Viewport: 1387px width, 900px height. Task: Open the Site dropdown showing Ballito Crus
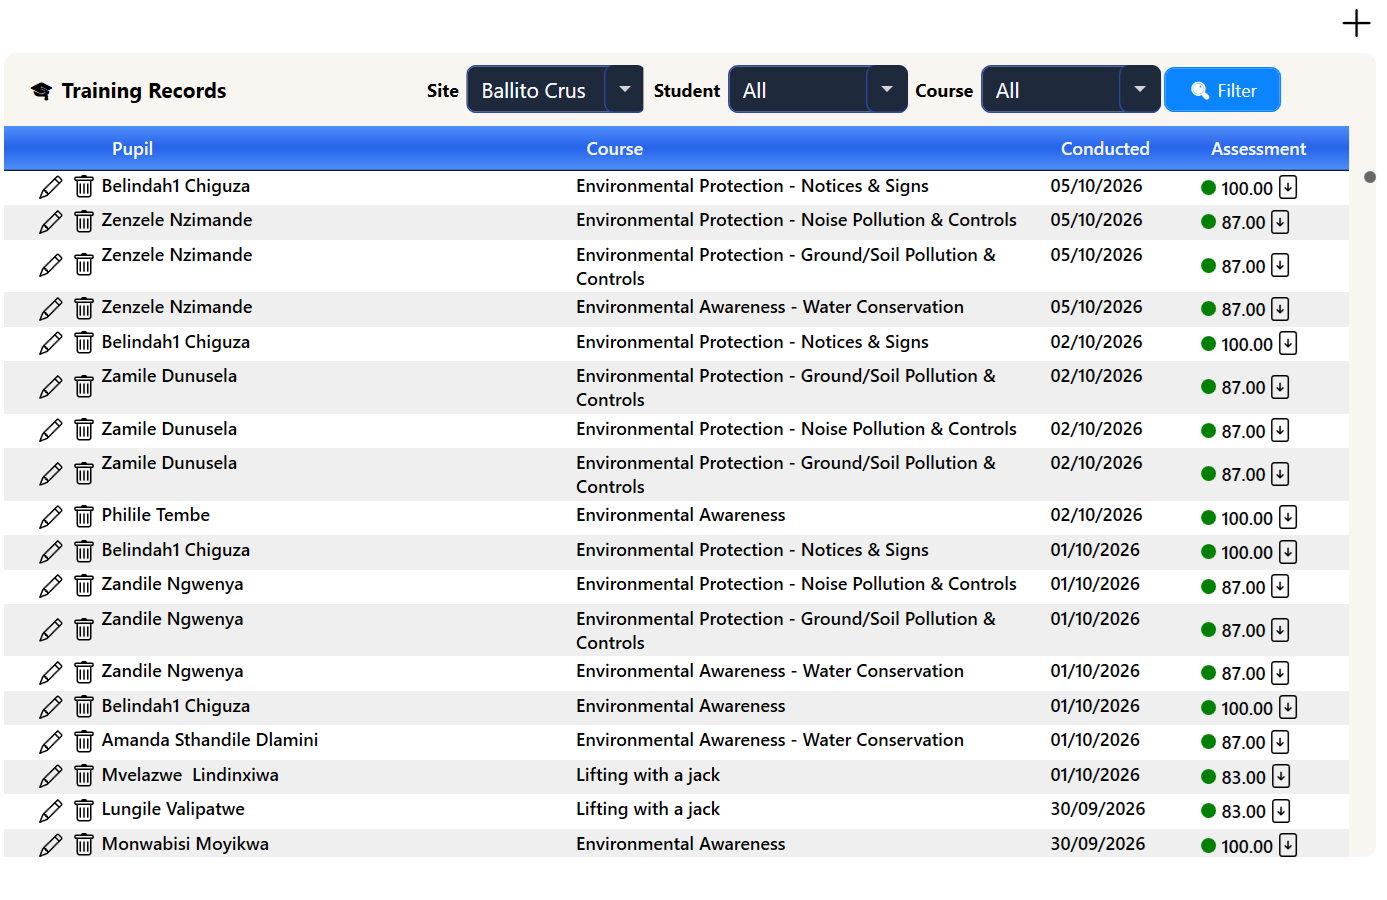(x=555, y=90)
